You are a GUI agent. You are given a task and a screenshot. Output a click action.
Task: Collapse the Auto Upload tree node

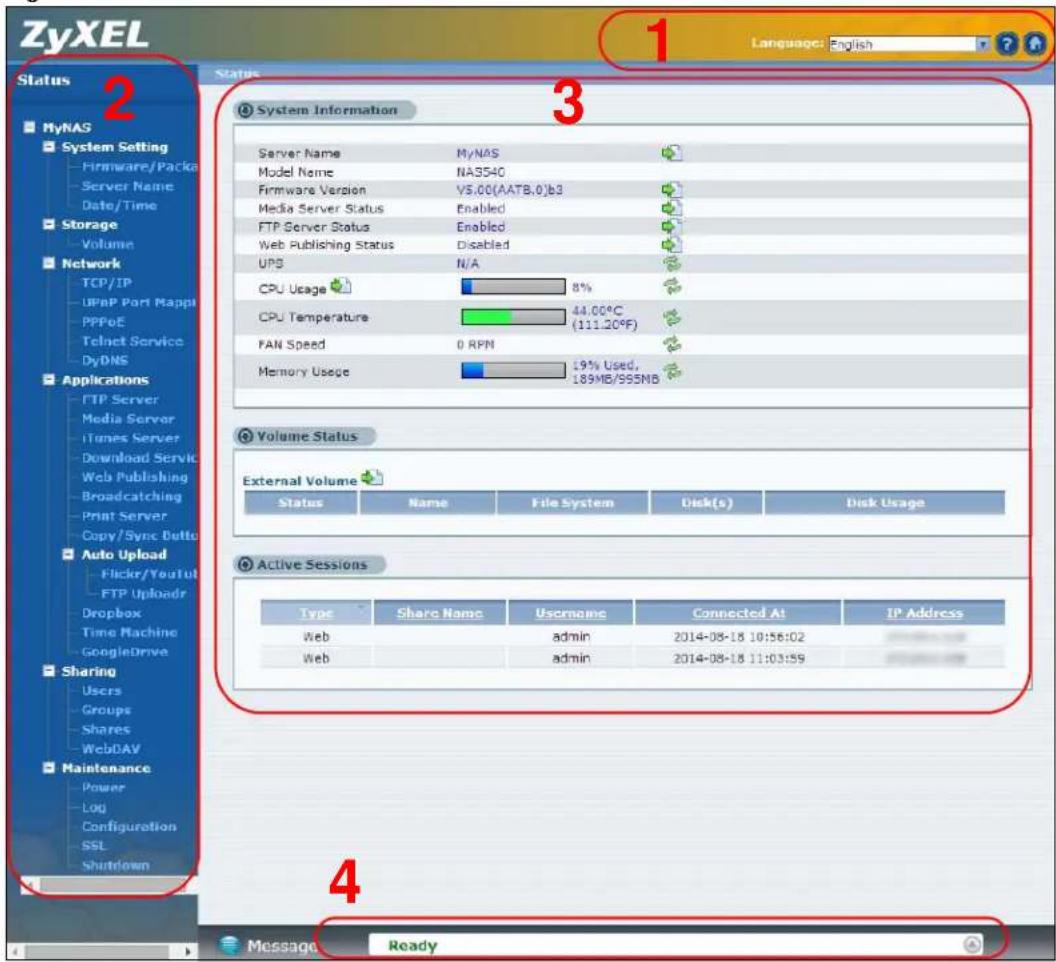click(x=68, y=554)
